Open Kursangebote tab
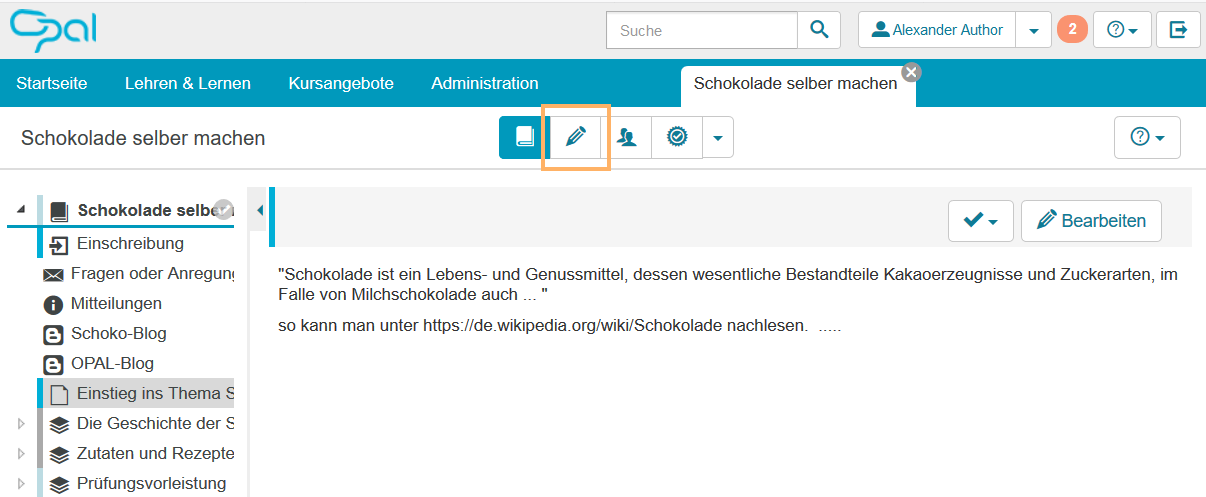Viewport: 1206px width, 497px height. pos(341,84)
